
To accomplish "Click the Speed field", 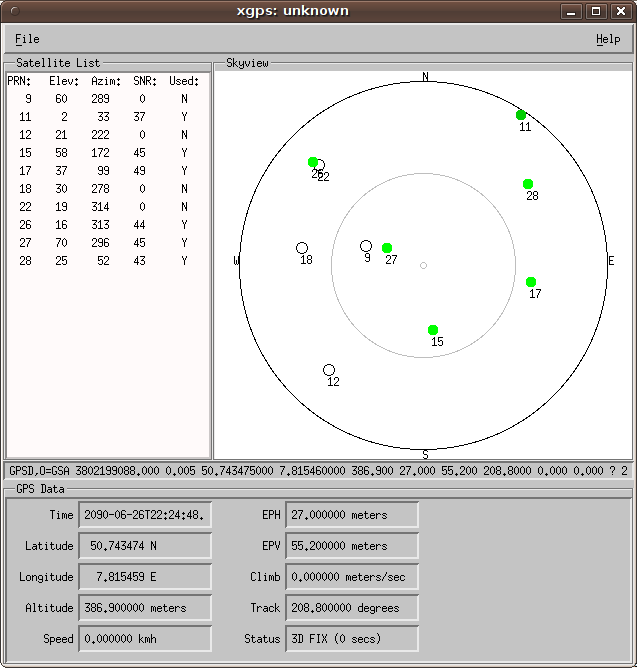I will click(145, 638).
